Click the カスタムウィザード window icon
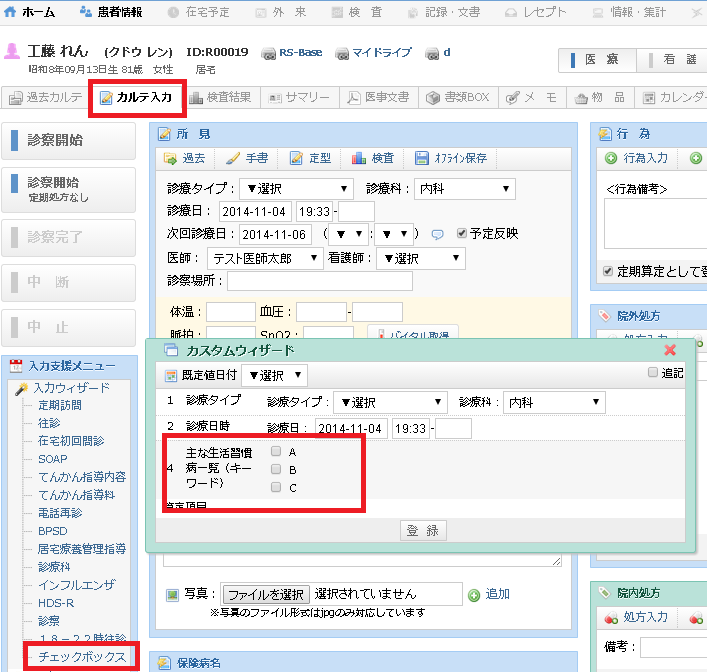The width and height of the screenshot is (707, 672). pyautogui.click(x=171, y=350)
